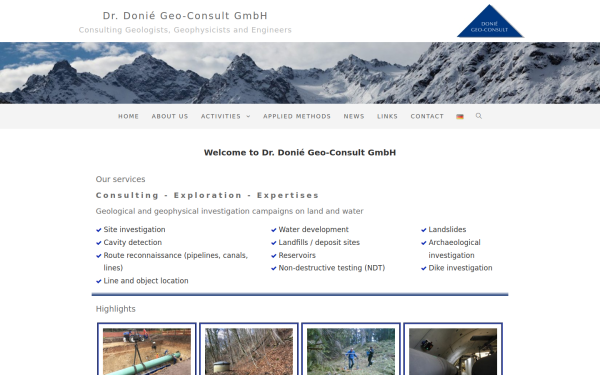This screenshot has height=375, width=600.
Task: Open the About Us menu item
Action: [170, 116]
